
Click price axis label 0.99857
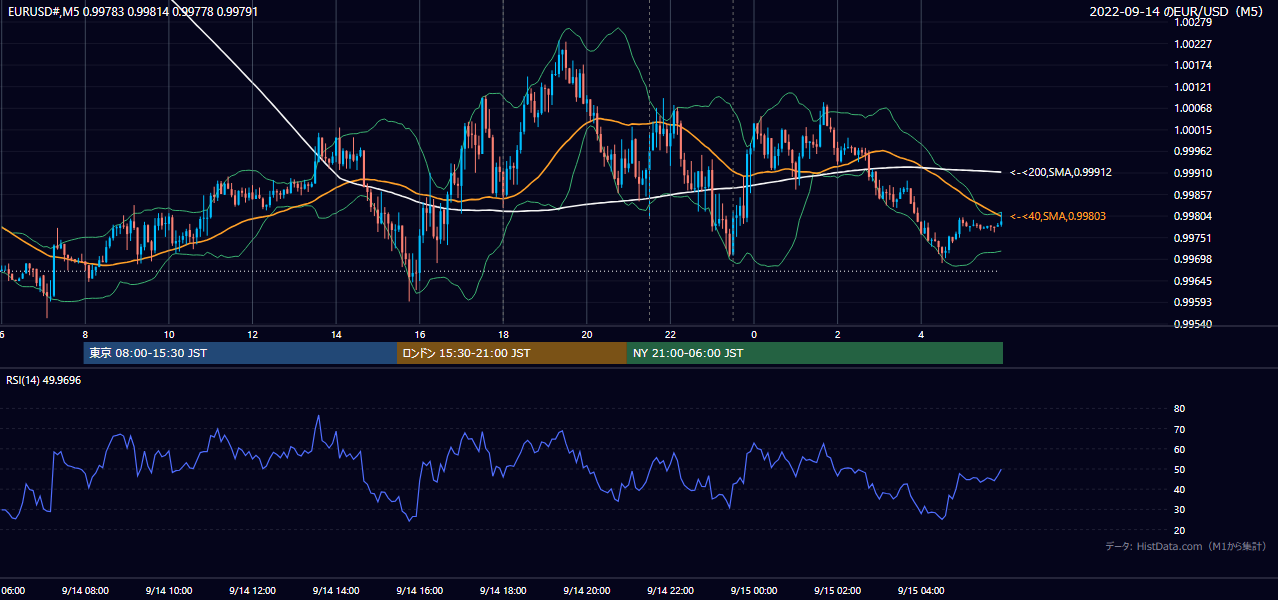tap(1194, 195)
